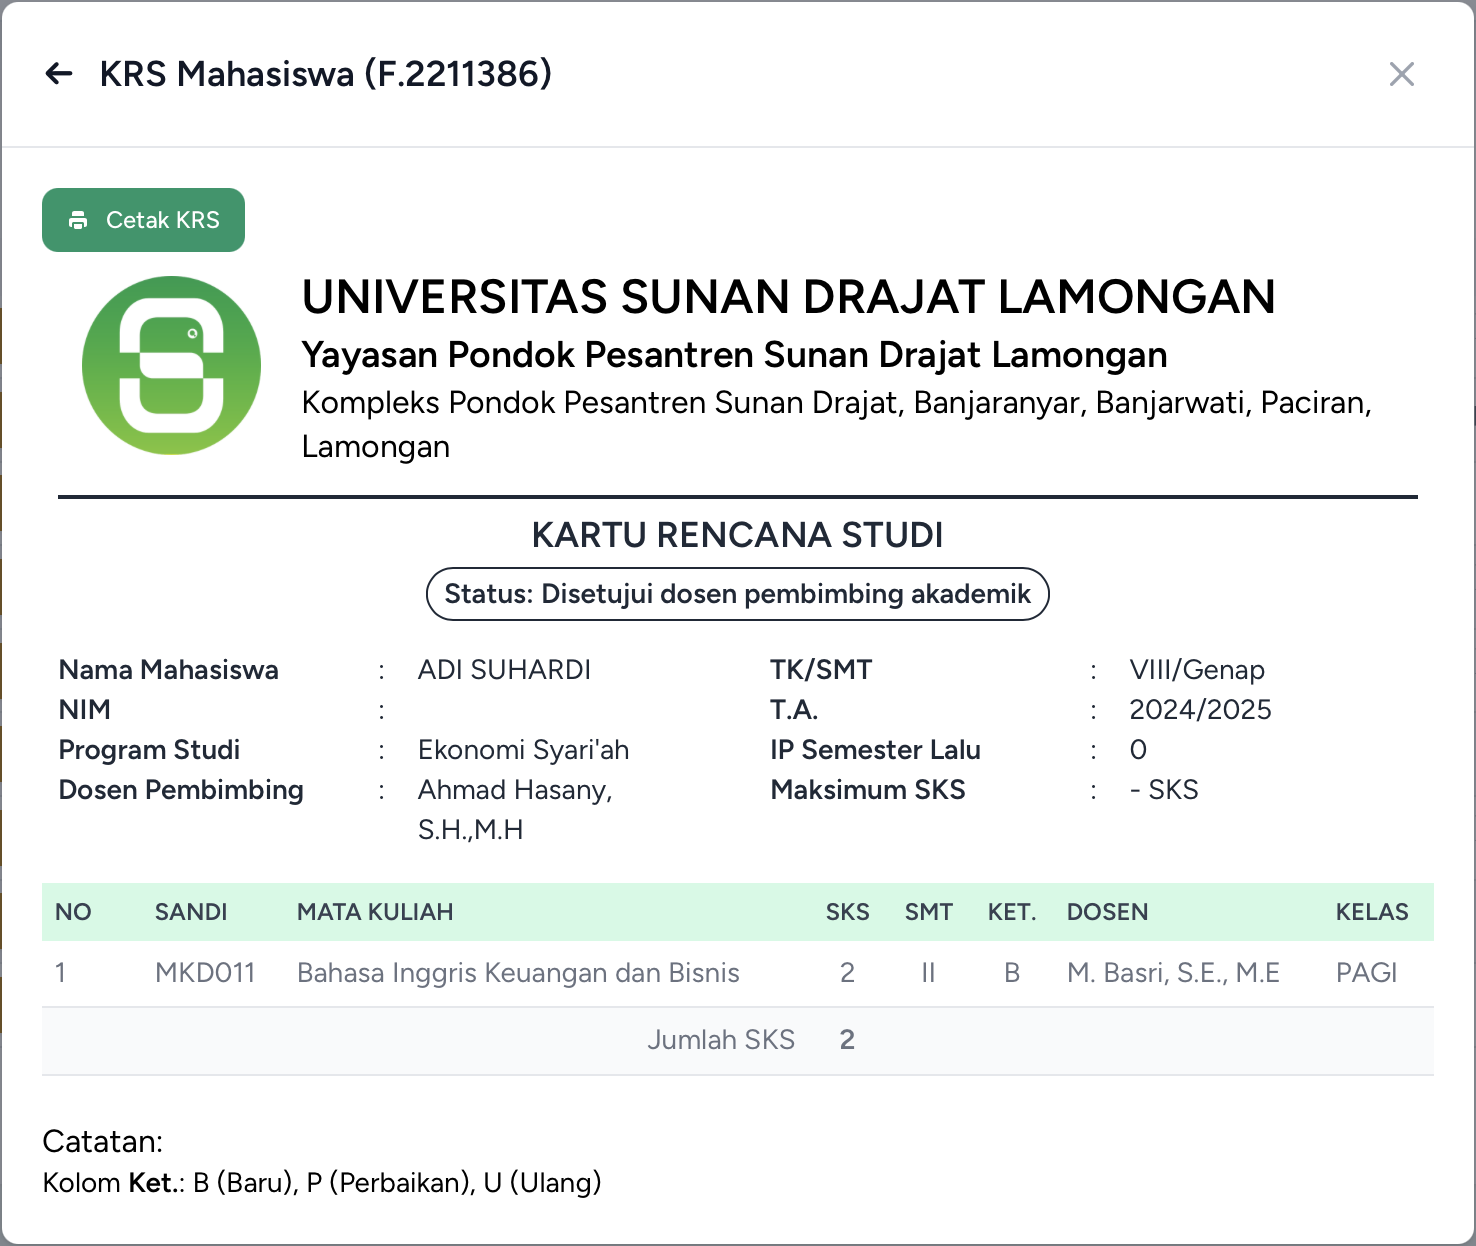Click course code 'MKD011'
Image resolution: width=1476 pixels, height=1246 pixels.
click(x=205, y=973)
